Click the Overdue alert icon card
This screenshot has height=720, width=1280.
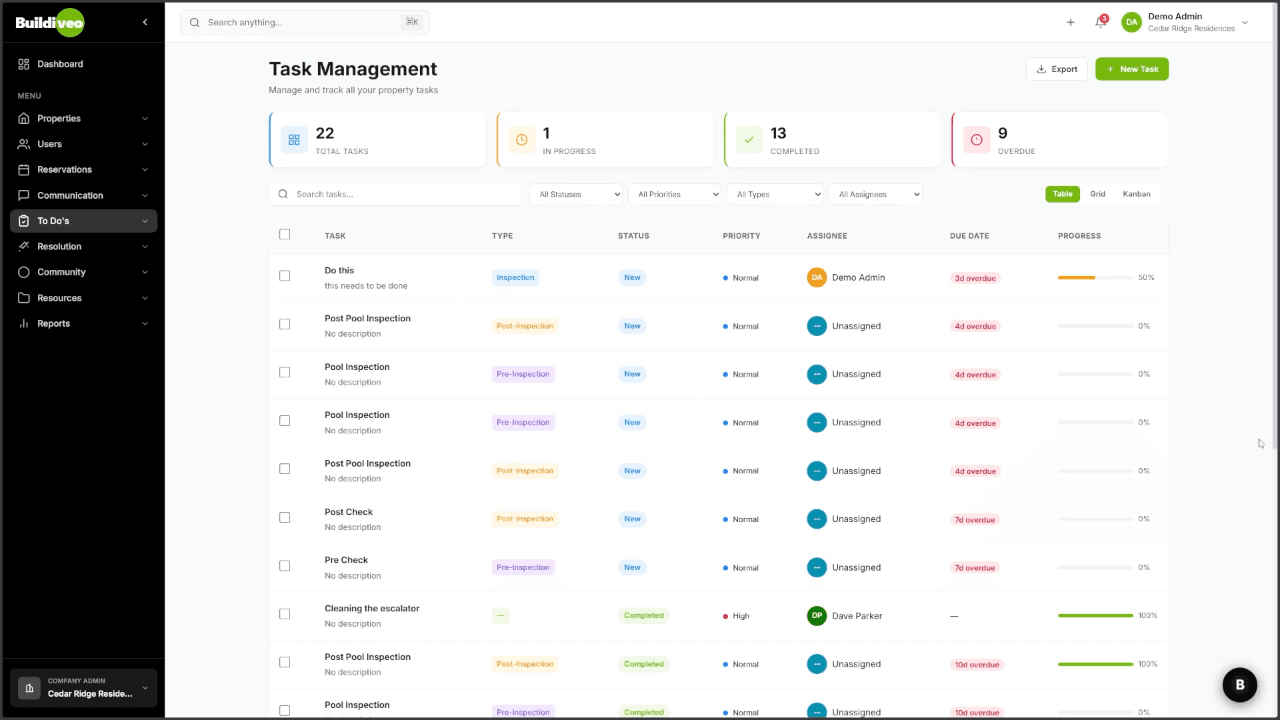[x=976, y=140]
